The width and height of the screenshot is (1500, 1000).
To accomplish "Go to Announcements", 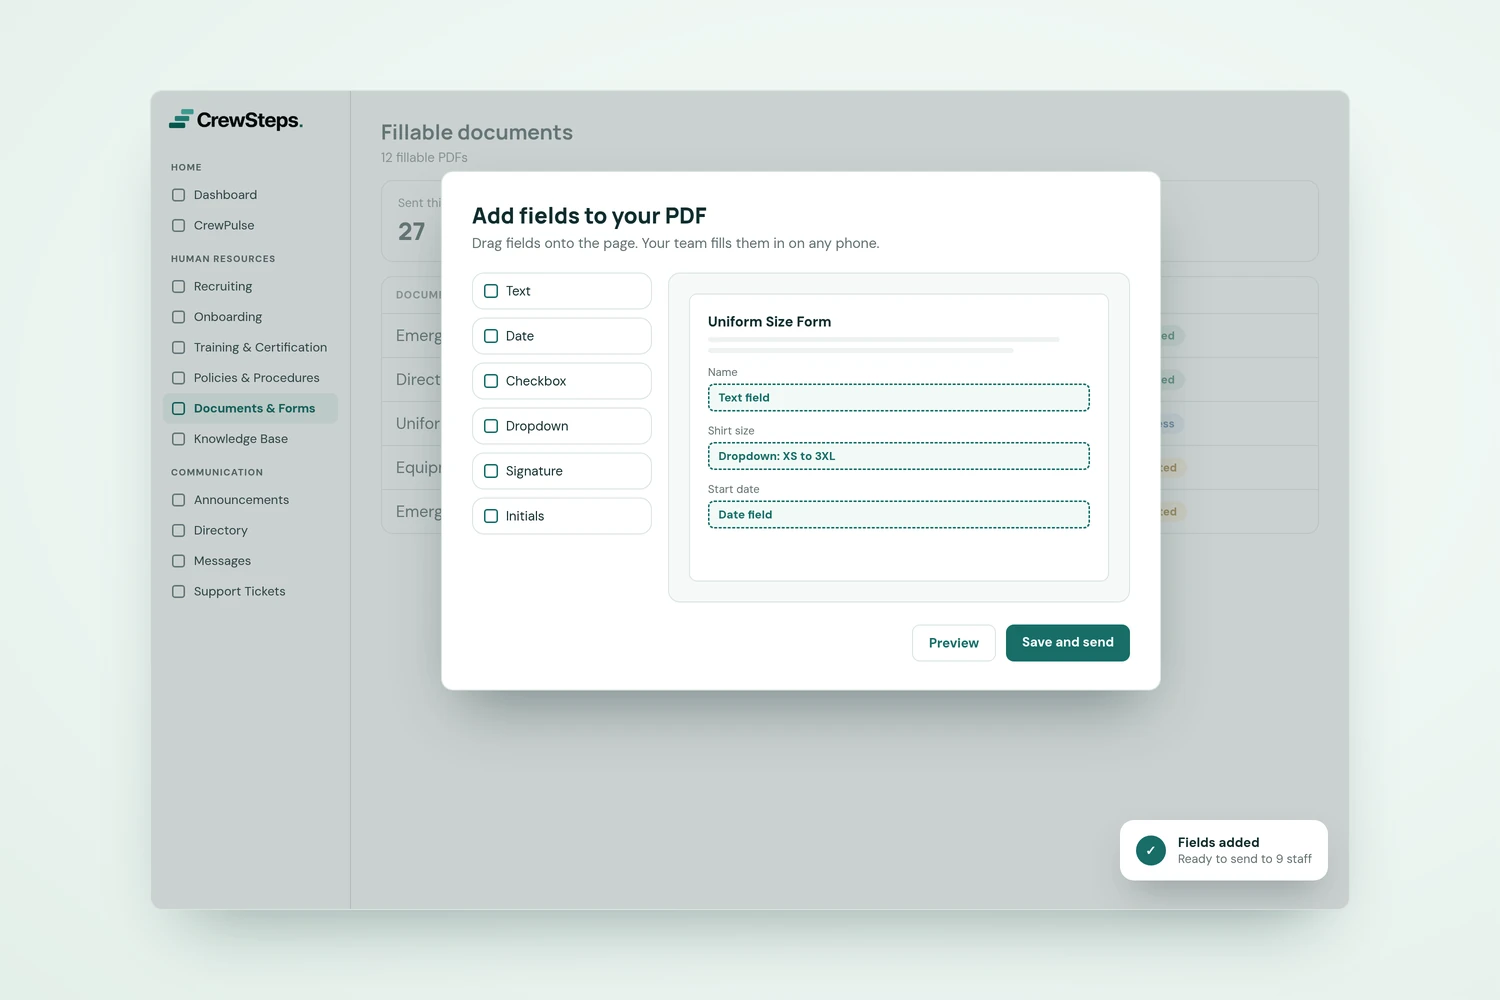I will click(250, 500).
